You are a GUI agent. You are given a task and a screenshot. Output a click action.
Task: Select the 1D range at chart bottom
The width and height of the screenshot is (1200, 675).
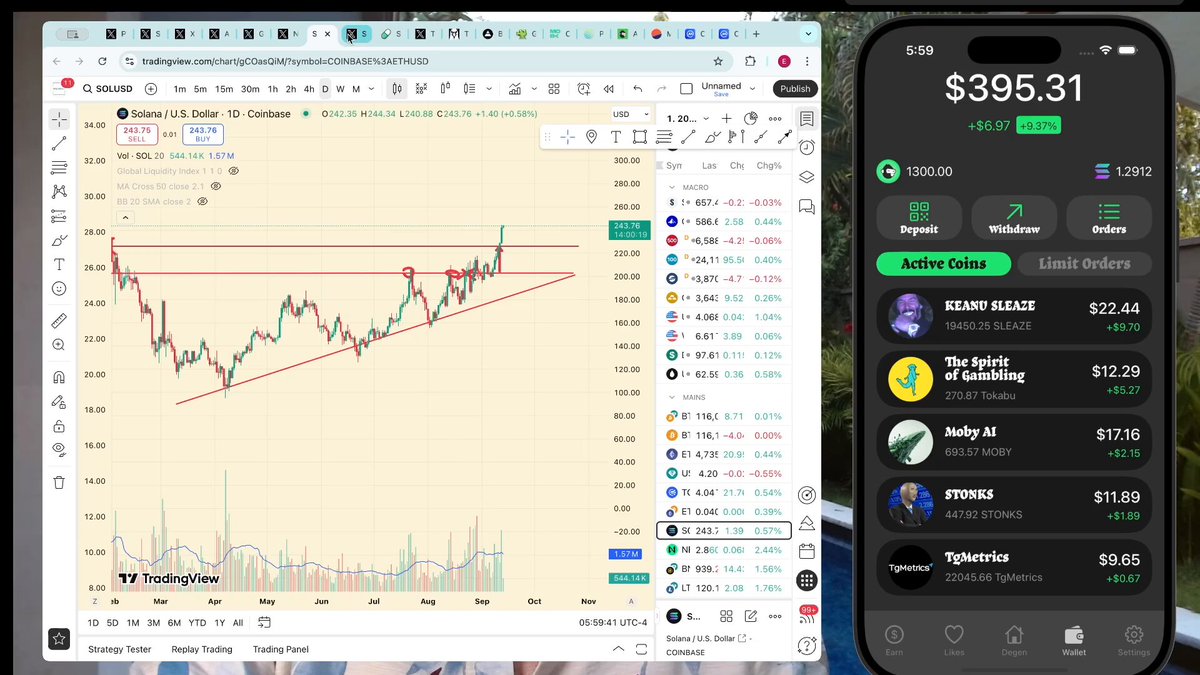pyautogui.click(x=93, y=623)
